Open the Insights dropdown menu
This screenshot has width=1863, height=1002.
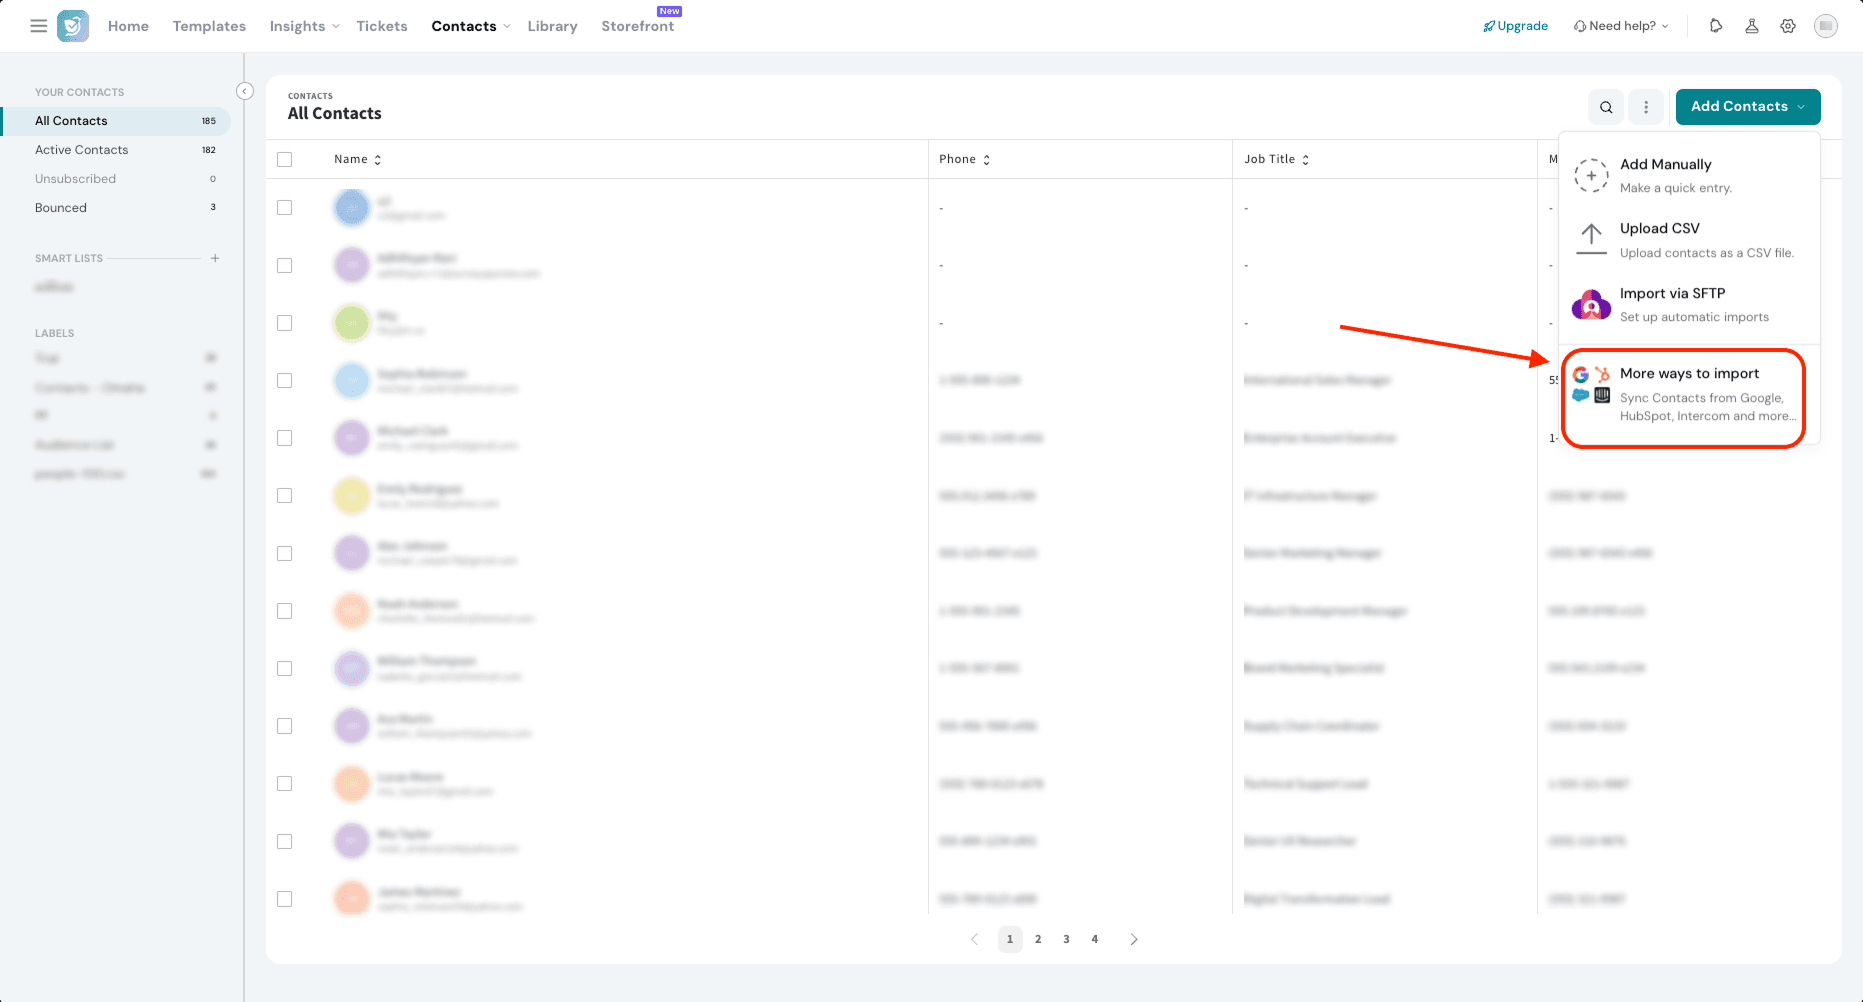pyautogui.click(x=304, y=26)
